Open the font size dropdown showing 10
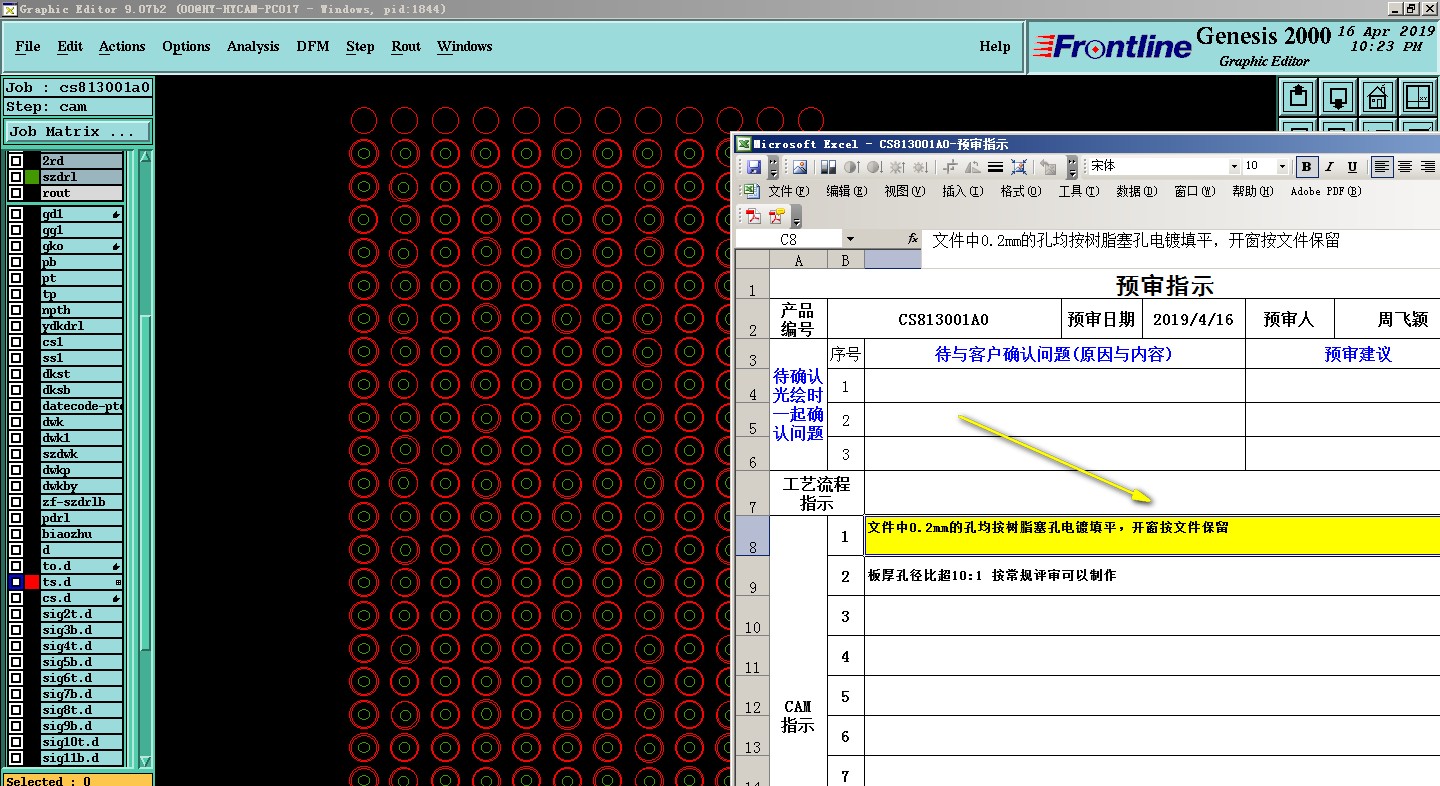Viewport: 1440px width, 786px height. pyautogui.click(x=1282, y=166)
